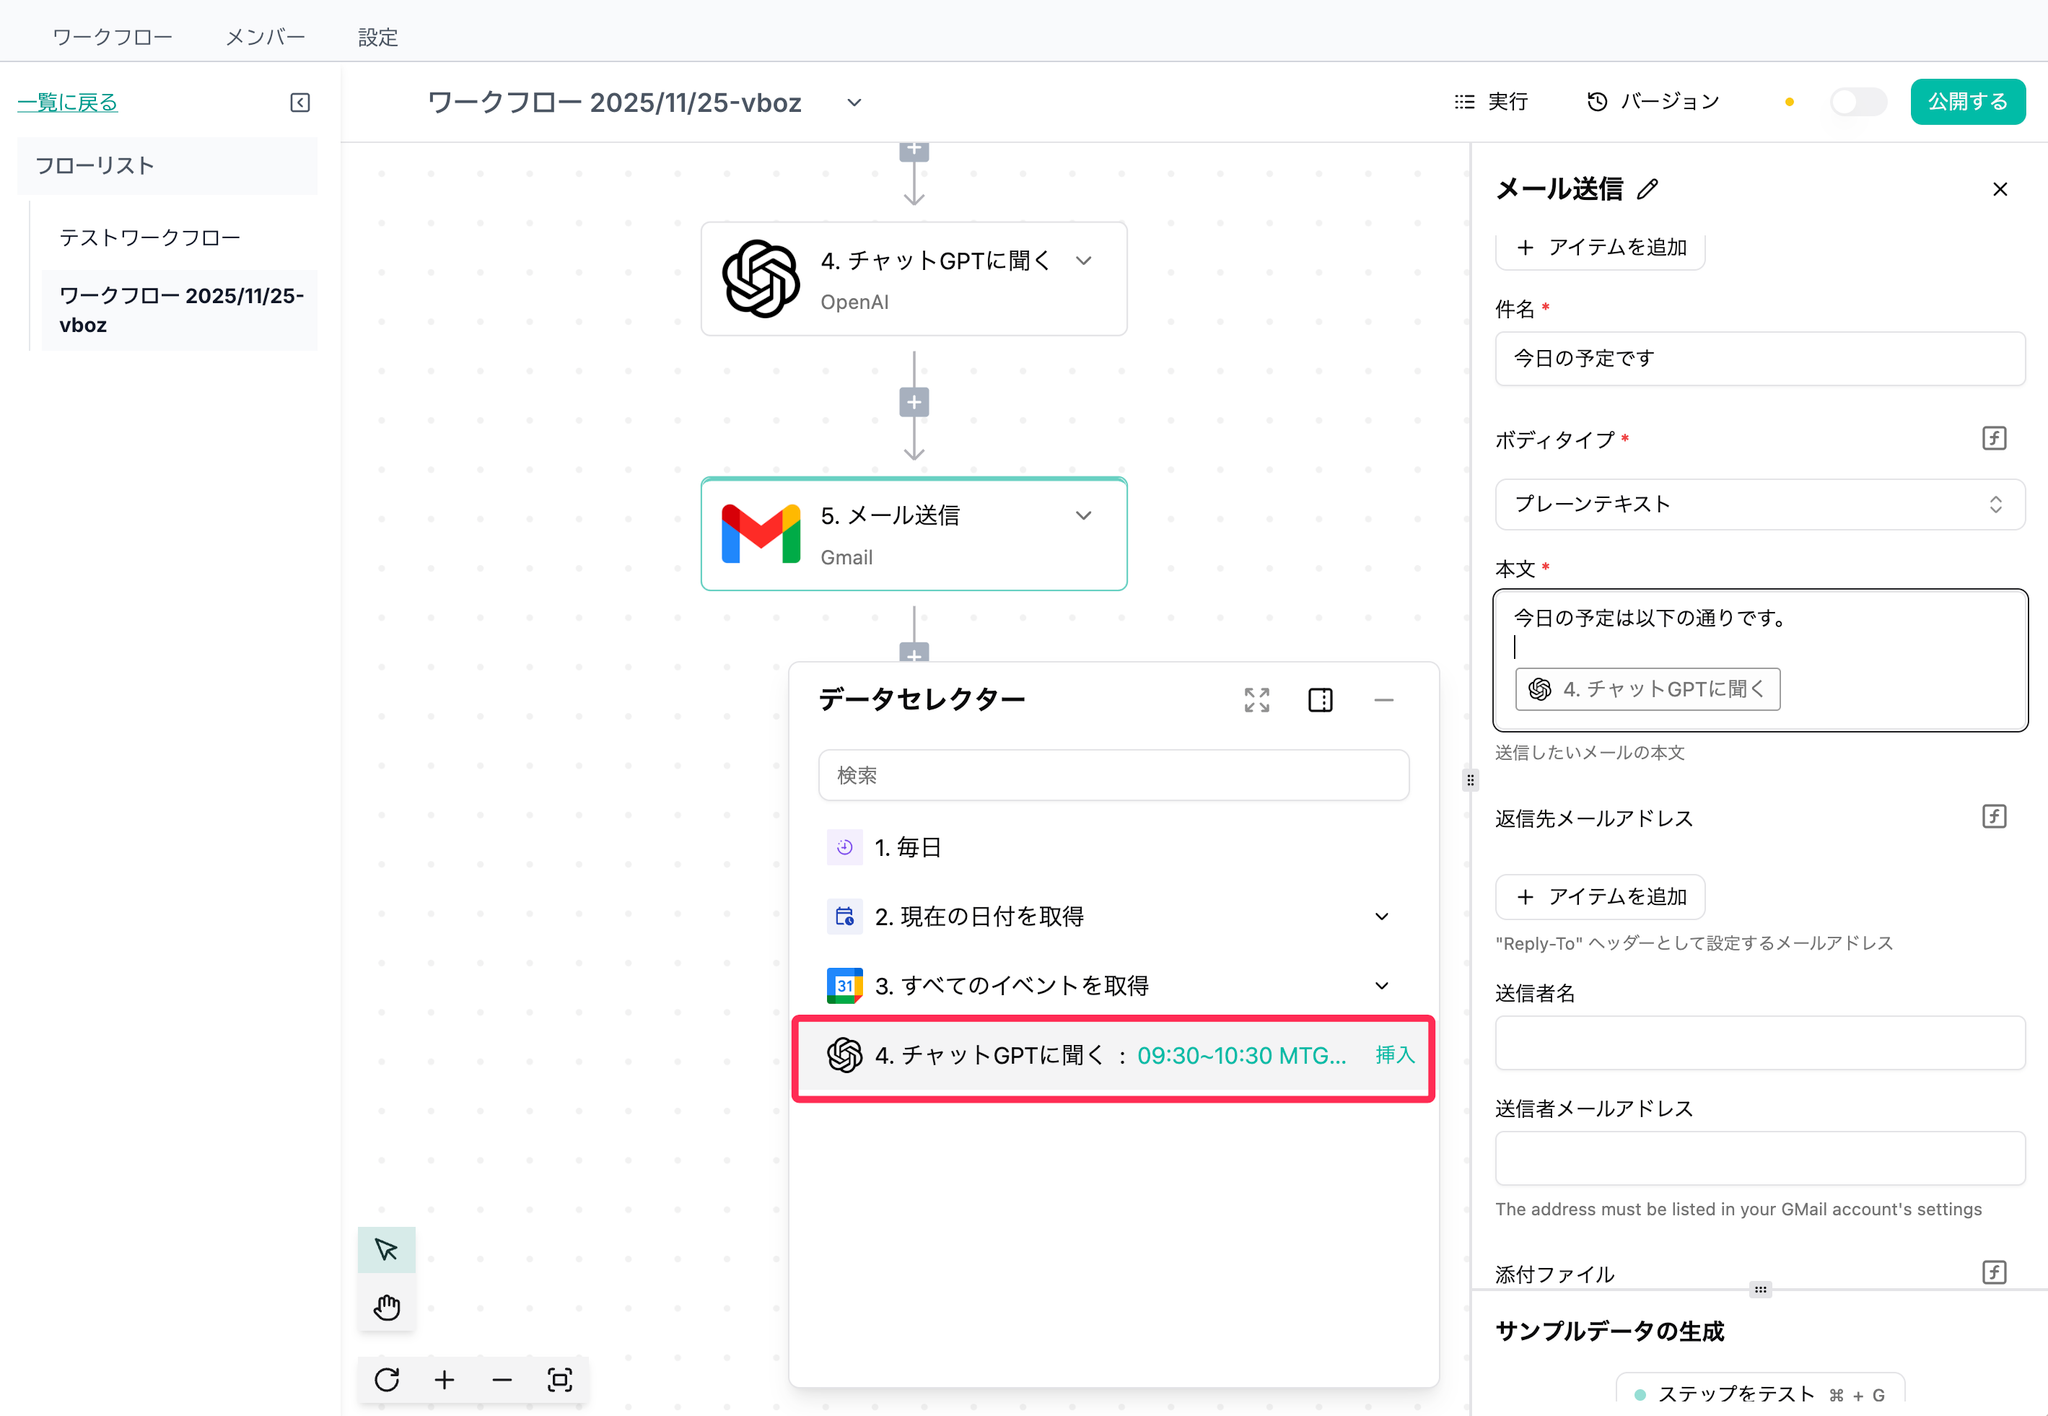Screen dimensions: 2048x1416
Task: Click the pencil icon to rename メール送信
Action: [x=1648, y=189]
